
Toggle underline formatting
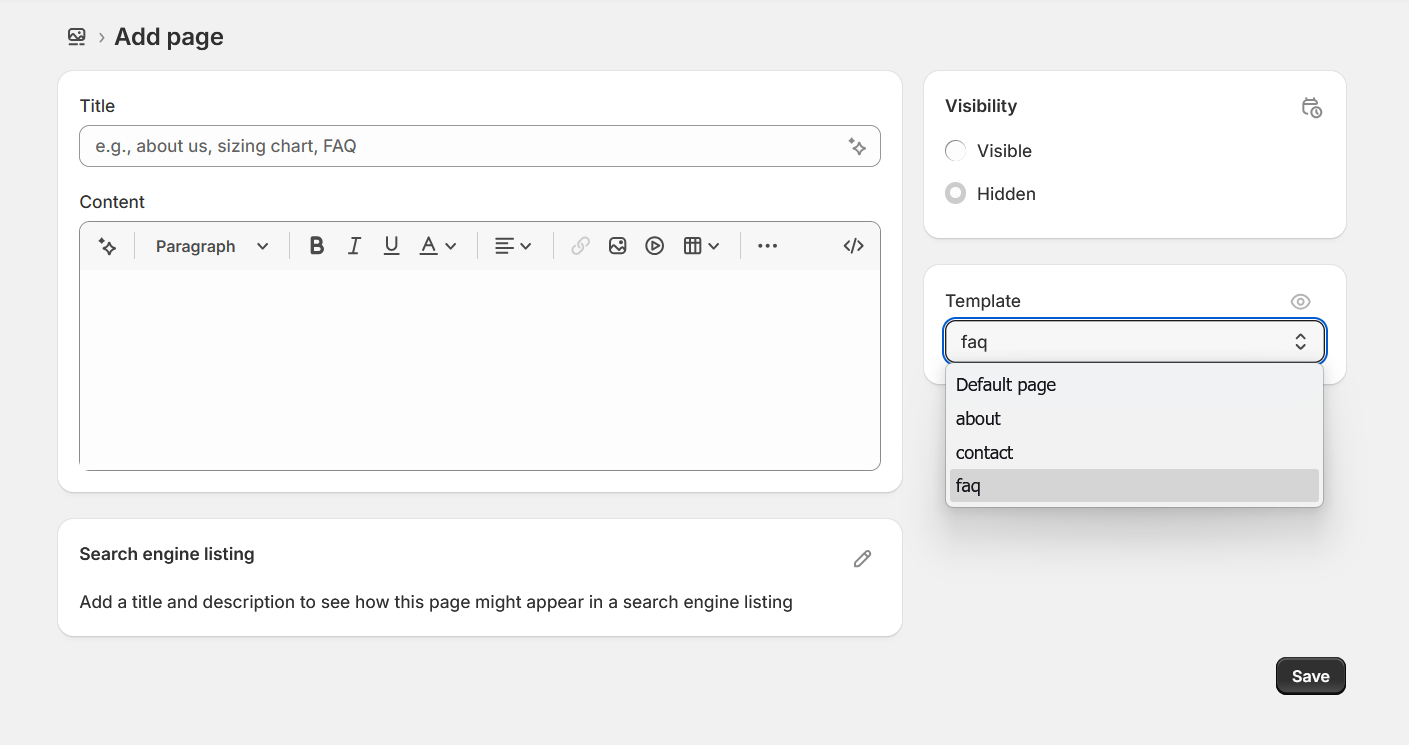coord(390,245)
